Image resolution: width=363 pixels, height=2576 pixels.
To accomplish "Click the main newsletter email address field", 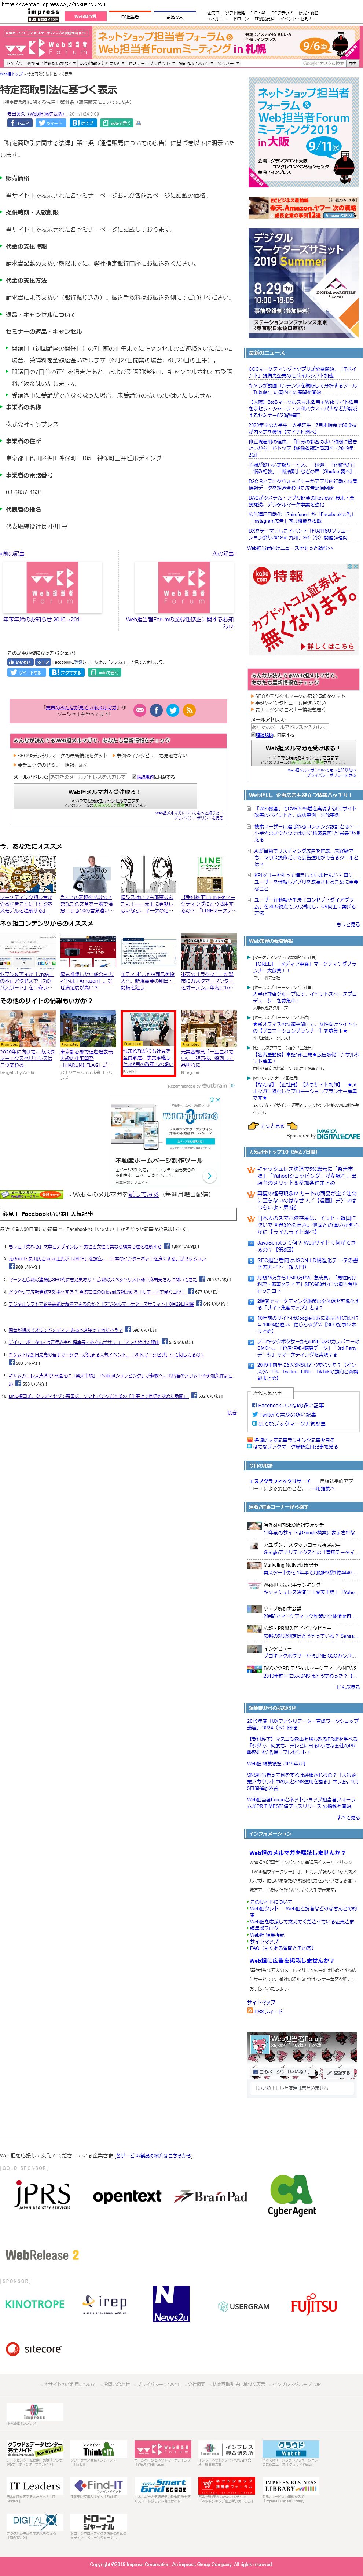I will tap(88, 776).
